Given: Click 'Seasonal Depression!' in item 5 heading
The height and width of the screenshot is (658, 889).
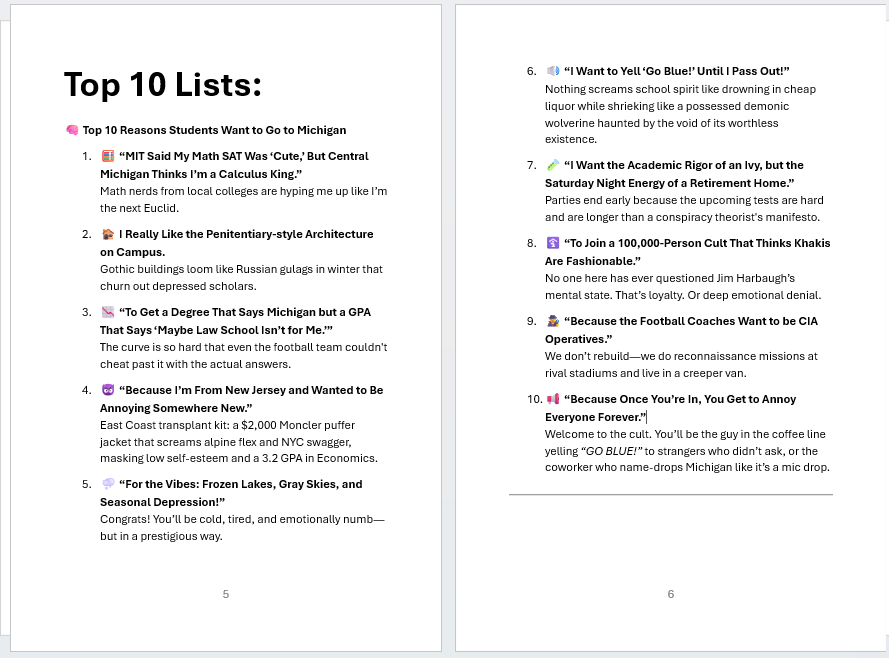Looking at the screenshot, I should pyautogui.click(x=162, y=501).
